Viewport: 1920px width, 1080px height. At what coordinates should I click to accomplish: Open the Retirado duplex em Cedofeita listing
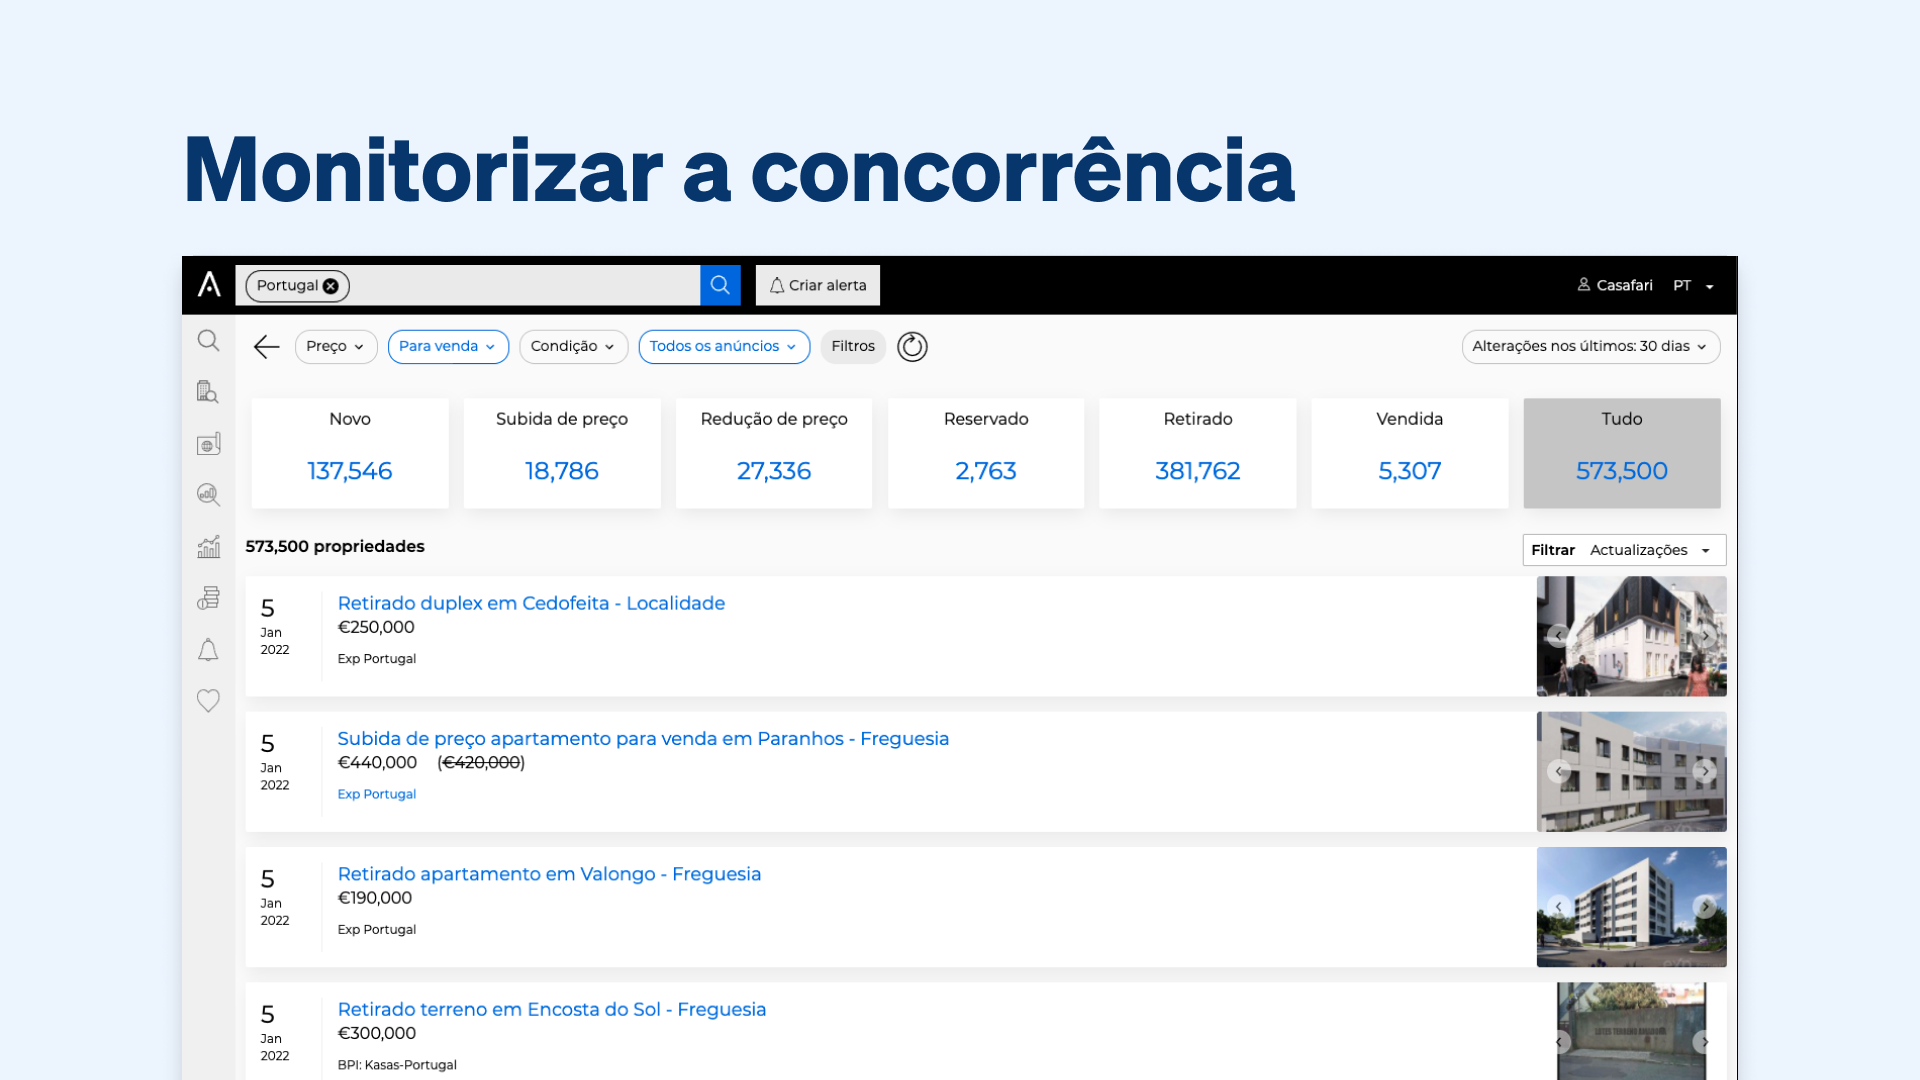point(531,603)
